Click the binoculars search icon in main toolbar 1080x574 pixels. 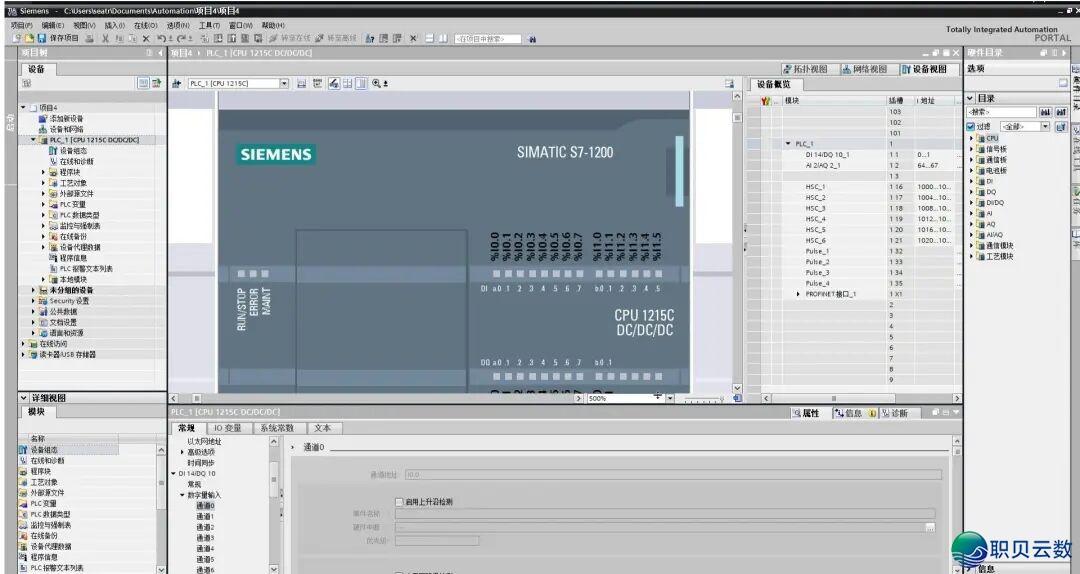point(532,39)
